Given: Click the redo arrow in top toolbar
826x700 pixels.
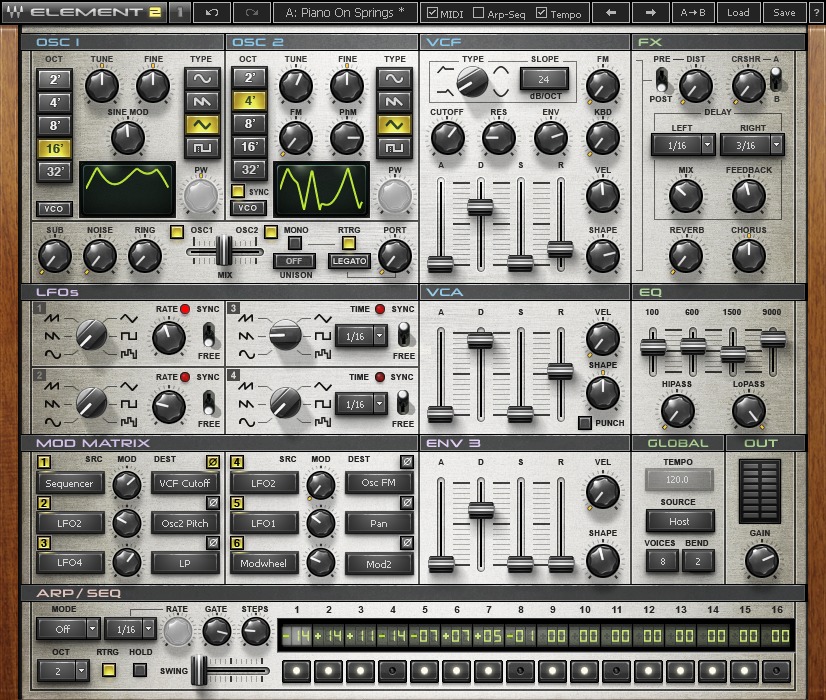Looking at the screenshot, I should (252, 13).
